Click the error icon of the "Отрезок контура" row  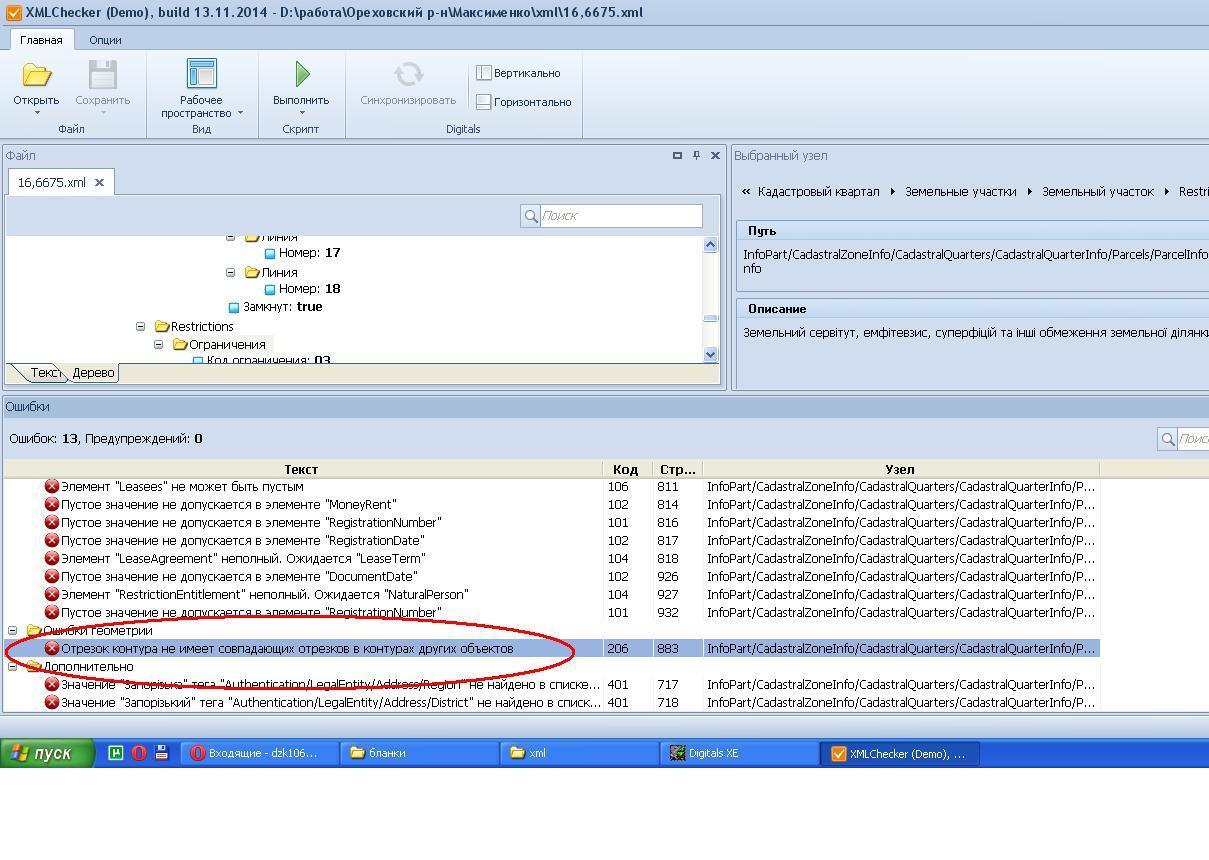tap(52, 649)
